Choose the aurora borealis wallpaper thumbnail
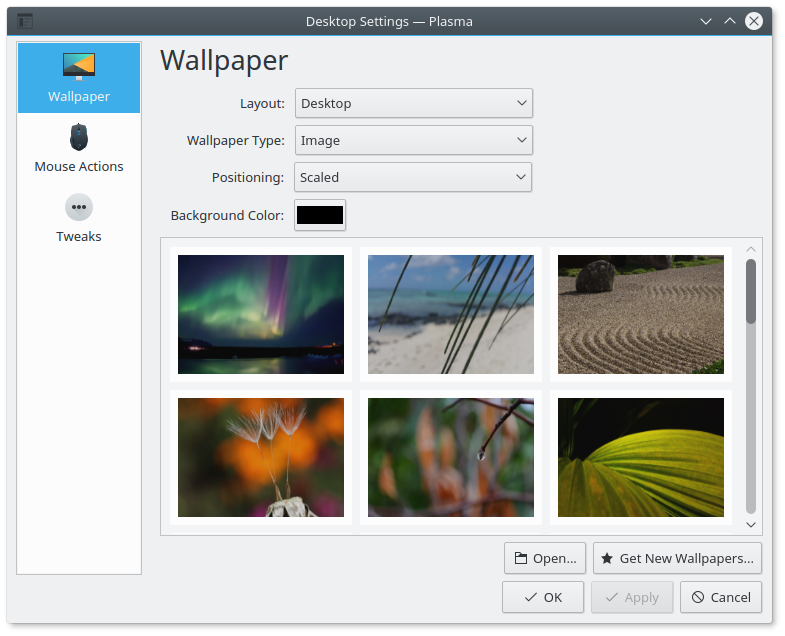Viewport: 785px width, 636px height. click(261, 314)
